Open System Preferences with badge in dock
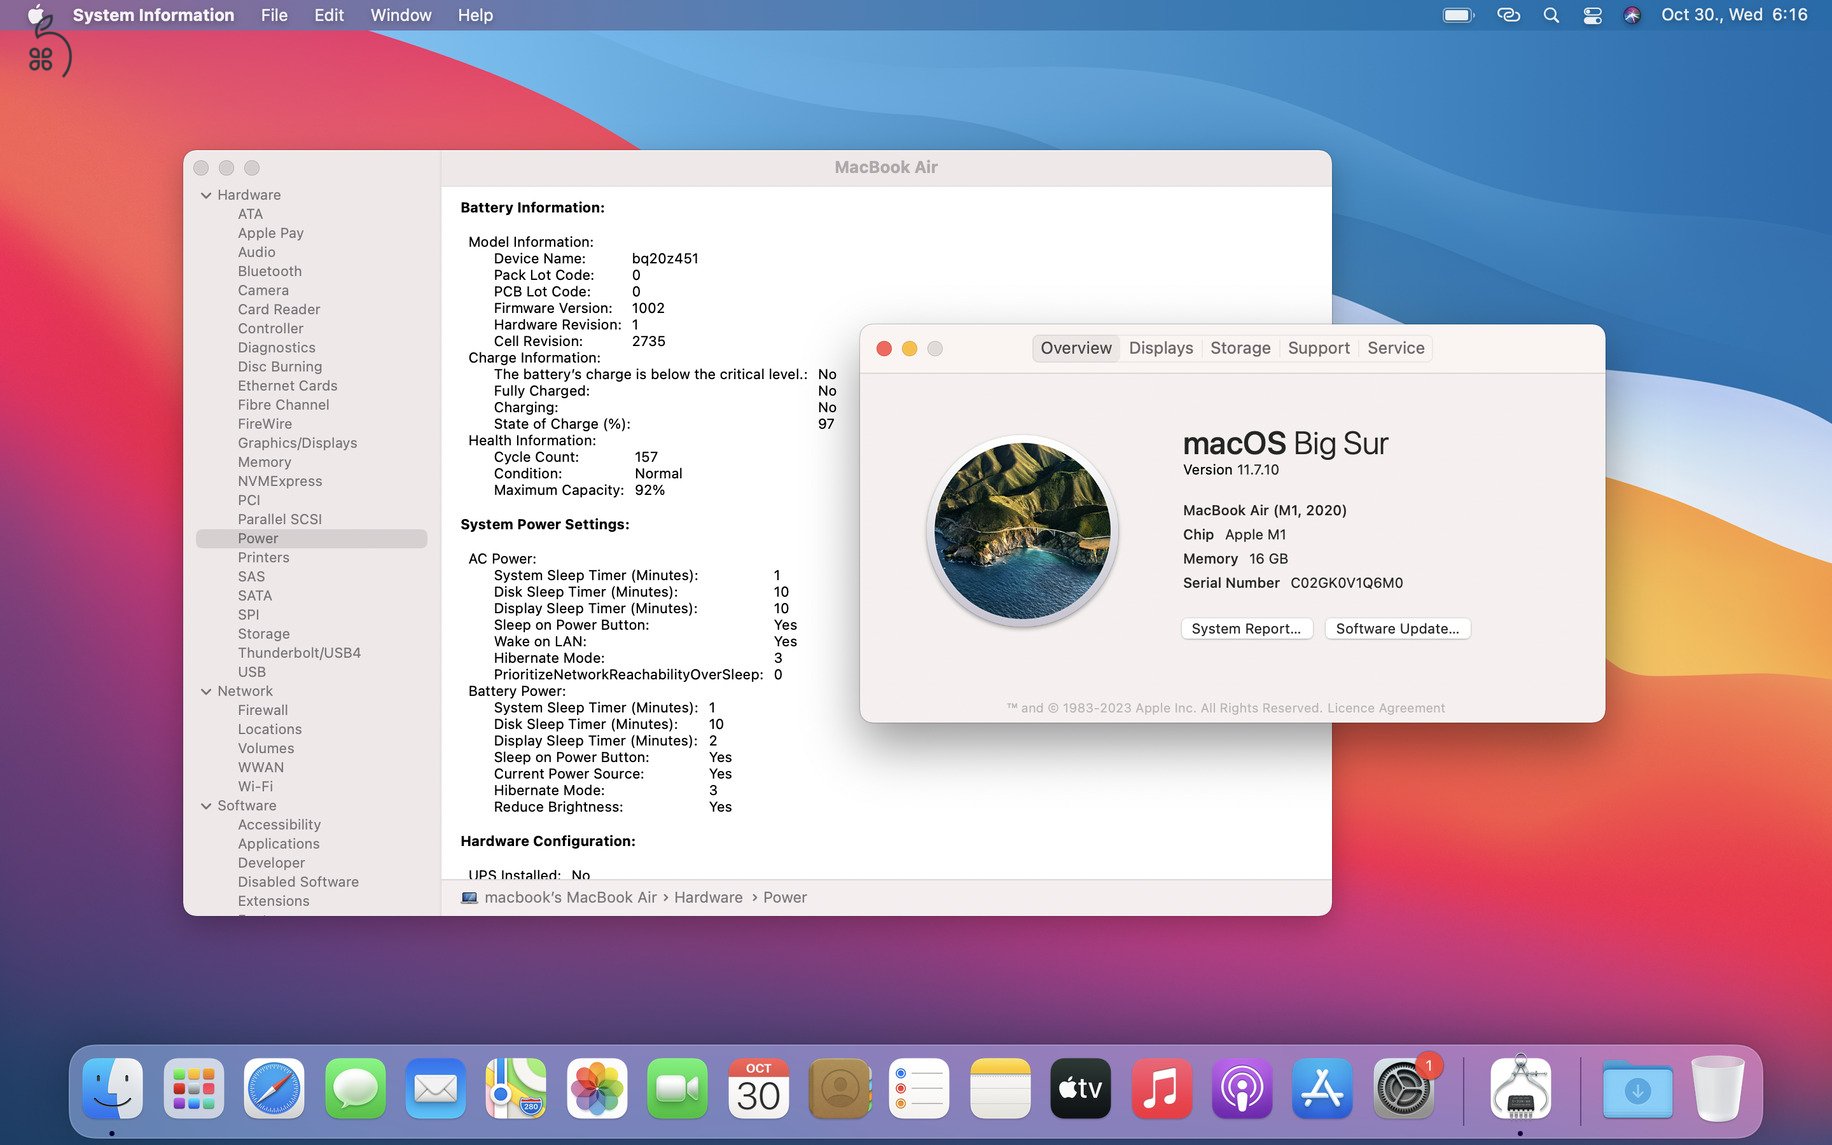The height and width of the screenshot is (1145, 1832). [x=1404, y=1088]
